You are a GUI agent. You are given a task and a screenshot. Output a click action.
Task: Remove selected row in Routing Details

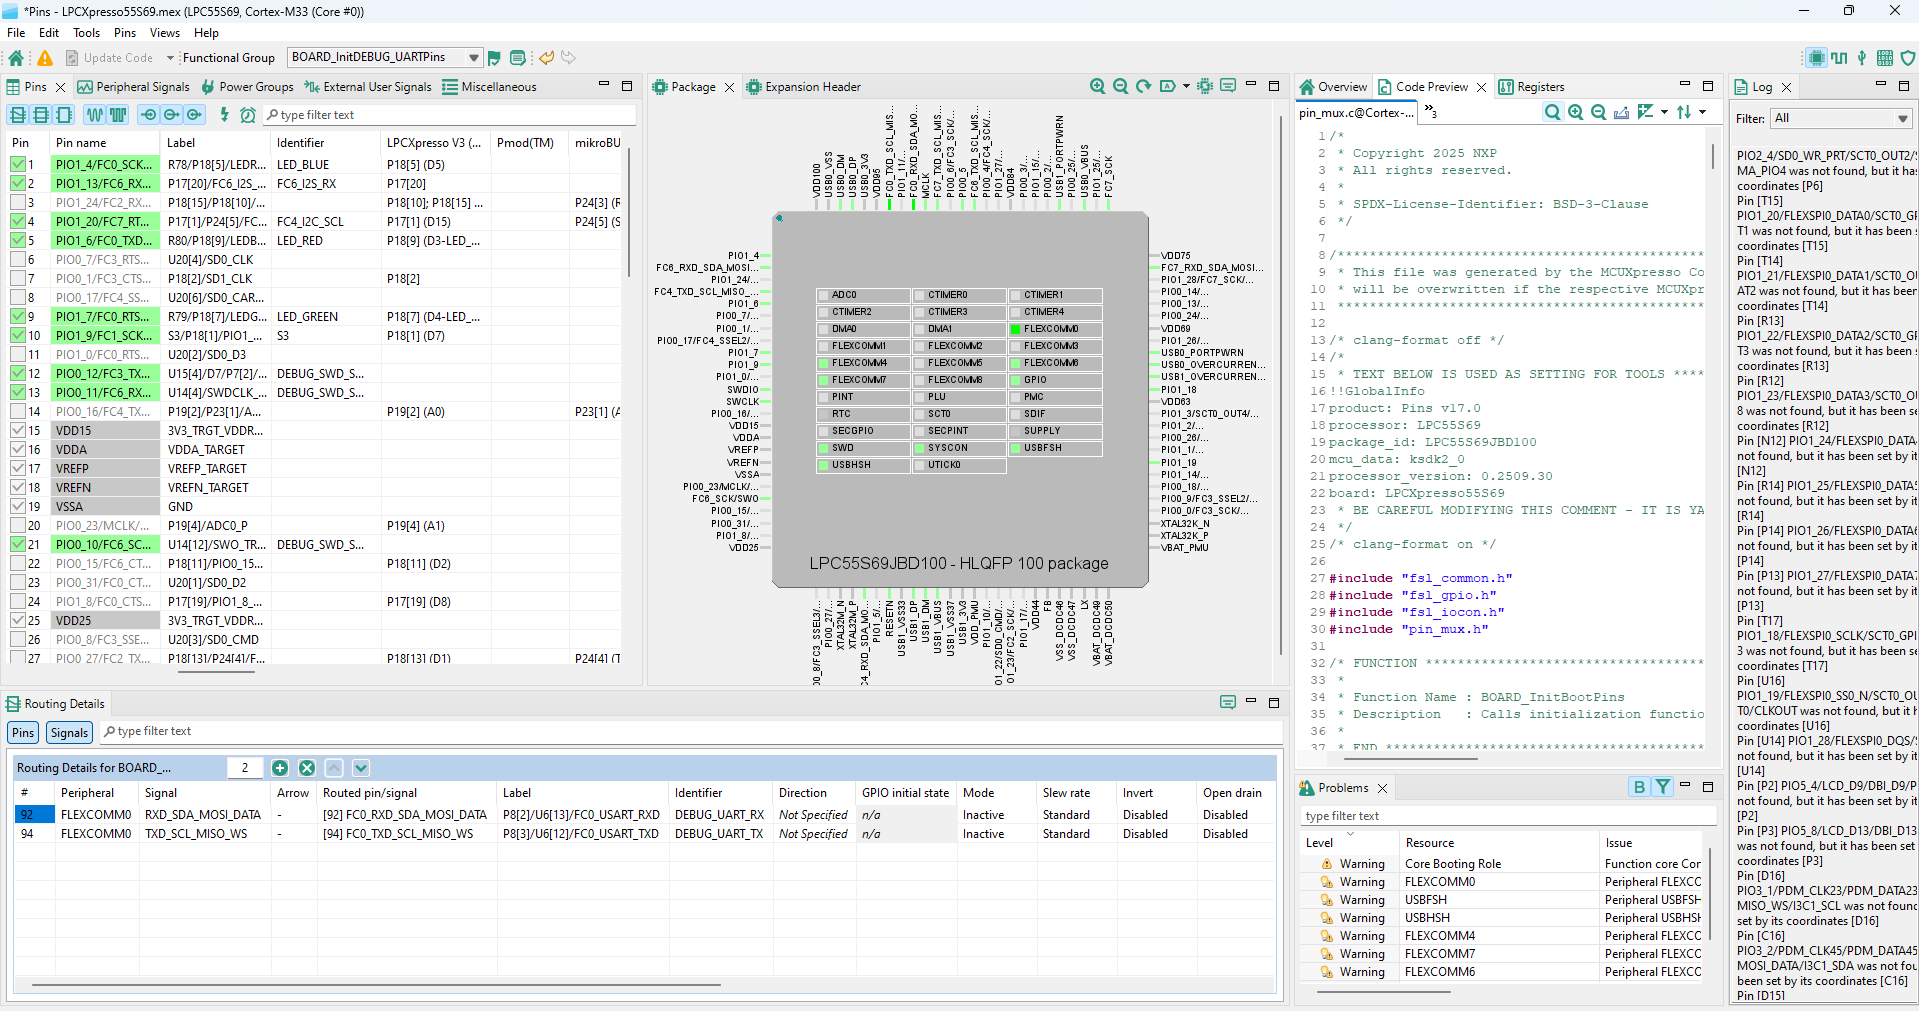(x=307, y=768)
